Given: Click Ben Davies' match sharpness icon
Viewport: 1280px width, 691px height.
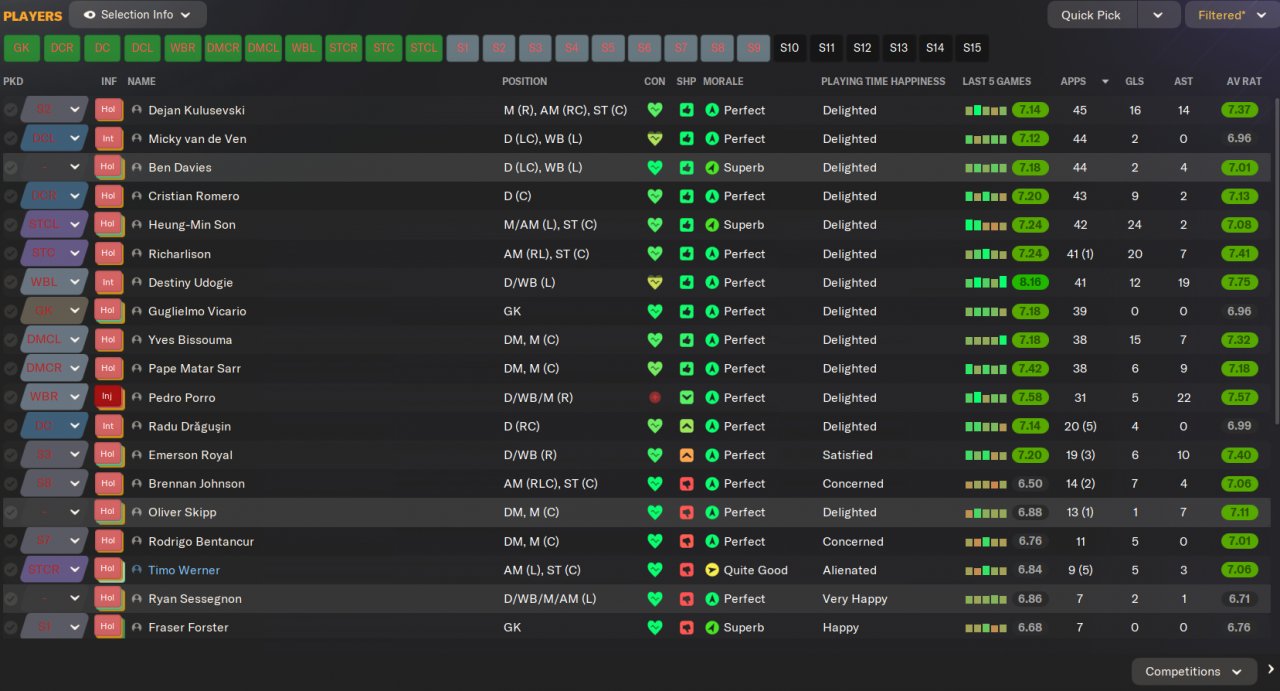Looking at the screenshot, I should coord(686,168).
